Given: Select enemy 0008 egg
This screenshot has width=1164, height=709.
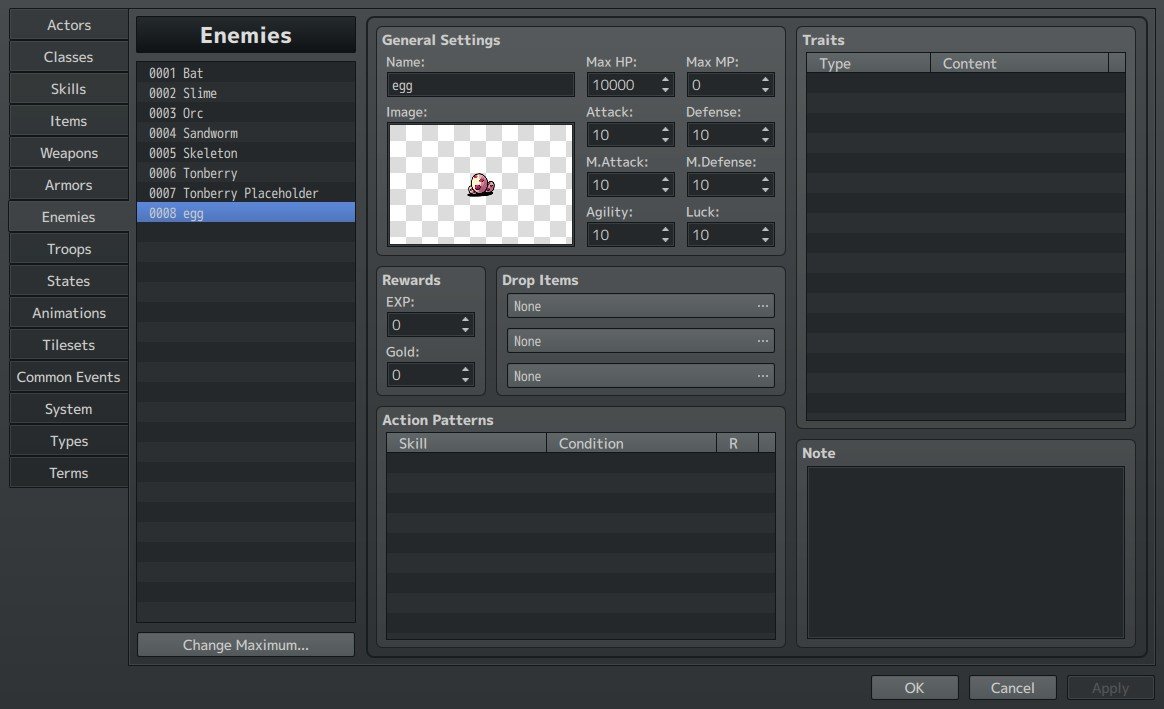Looking at the screenshot, I should (246, 213).
